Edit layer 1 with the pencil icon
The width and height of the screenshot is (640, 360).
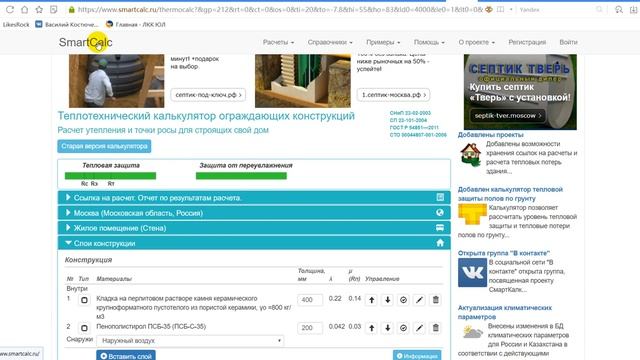(419, 300)
